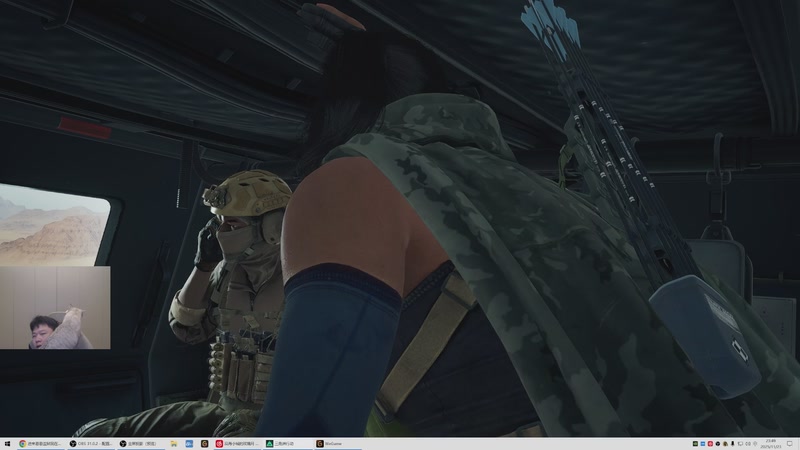This screenshot has width=800, height=450.
Task: Click the streamer webcam overlay
Action: [x=55, y=308]
